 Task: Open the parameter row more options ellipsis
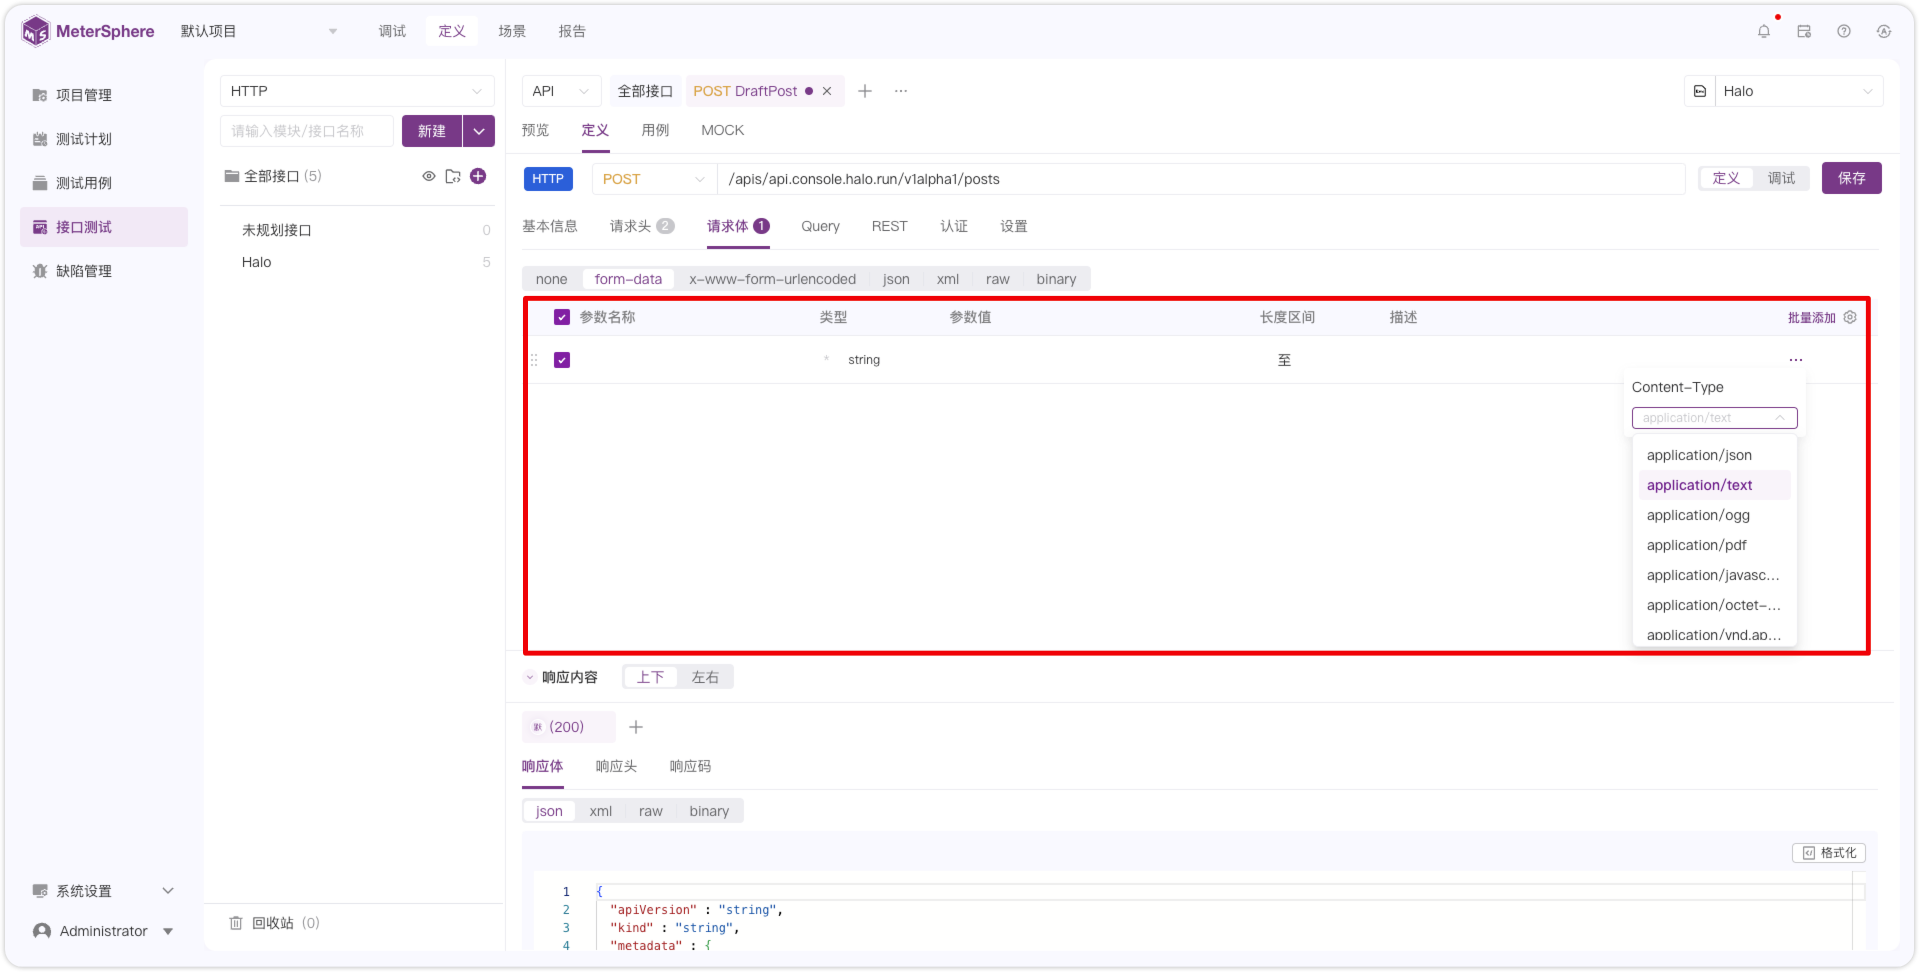(x=1796, y=360)
